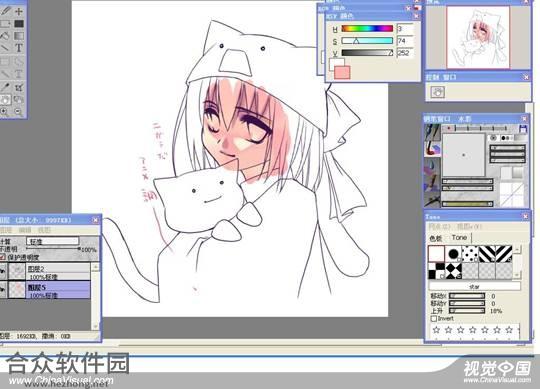Choose the top pen preset in brush window
The width and height of the screenshot is (540, 389).
(x=432, y=133)
